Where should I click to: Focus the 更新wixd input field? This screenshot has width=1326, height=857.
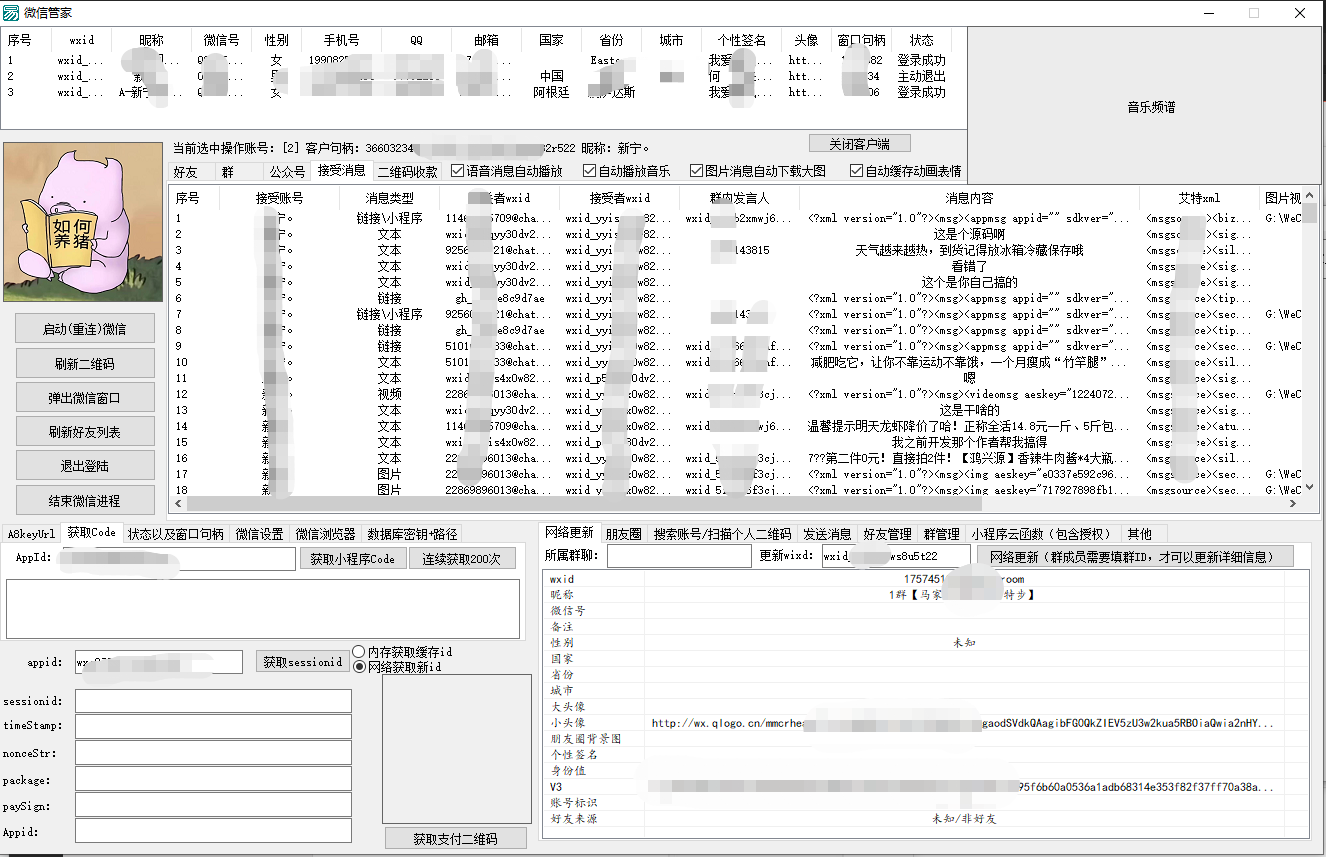(x=896, y=556)
